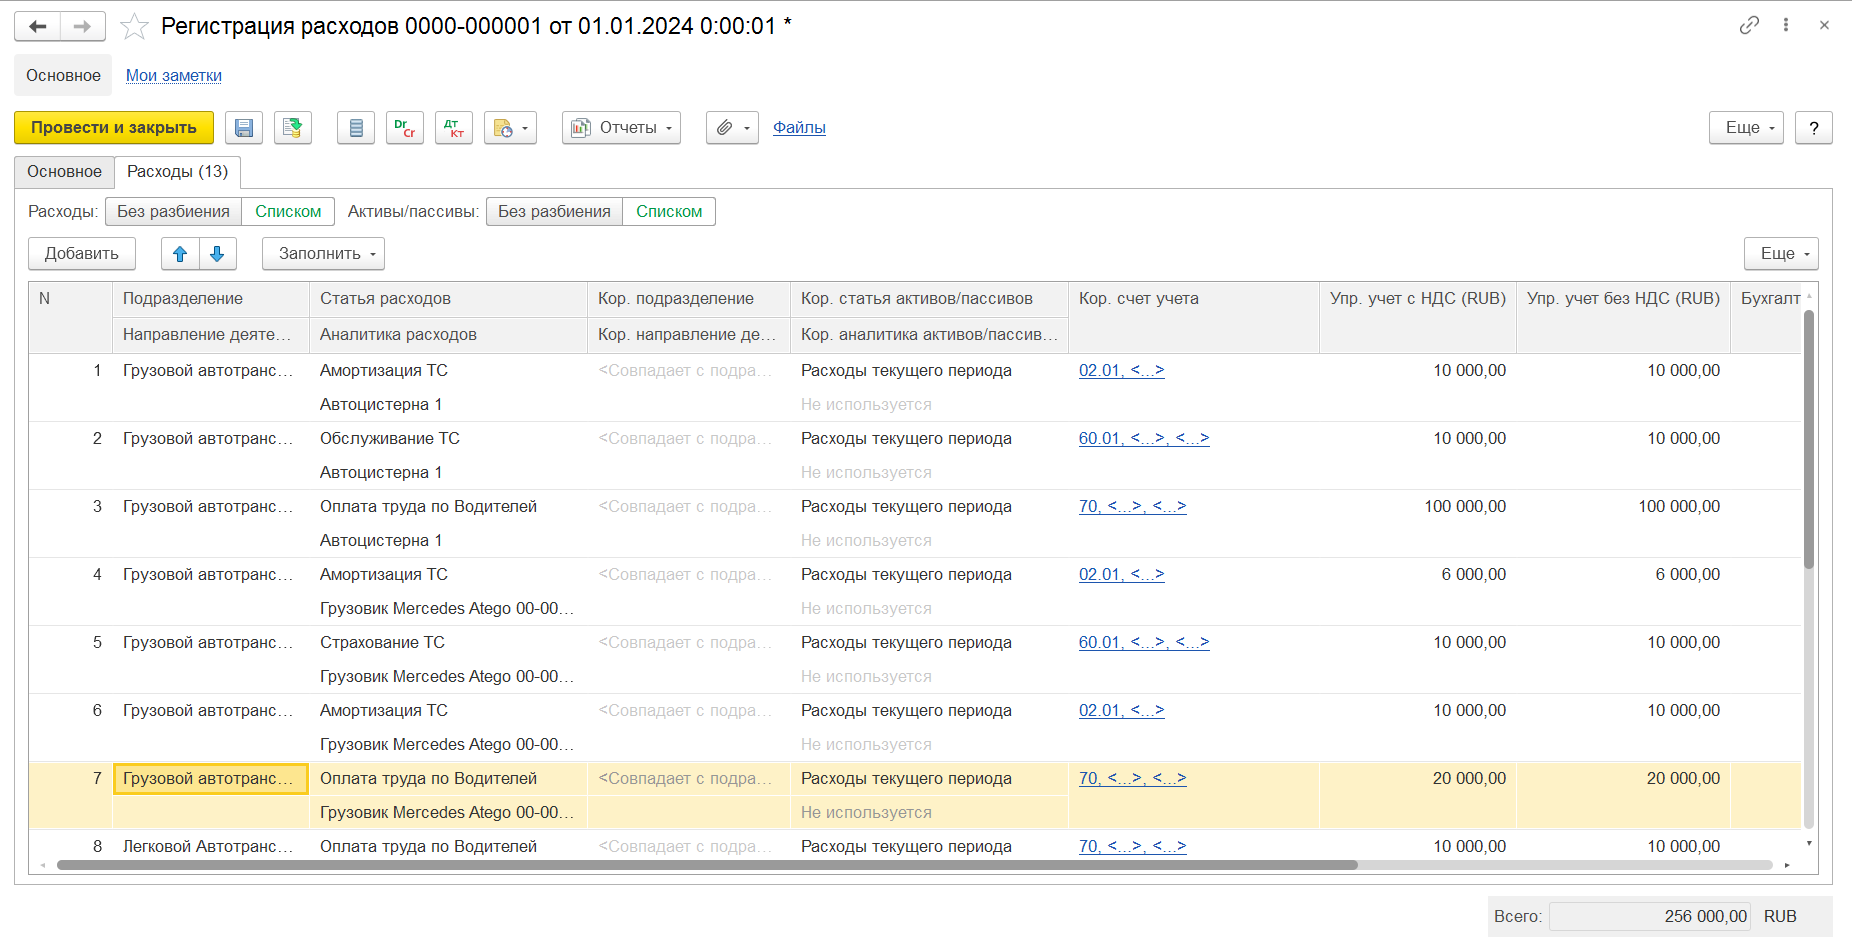Set Активы/пассивы mode to Без разбиения
Screen dimensions: 1852x949
[x=554, y=212]
